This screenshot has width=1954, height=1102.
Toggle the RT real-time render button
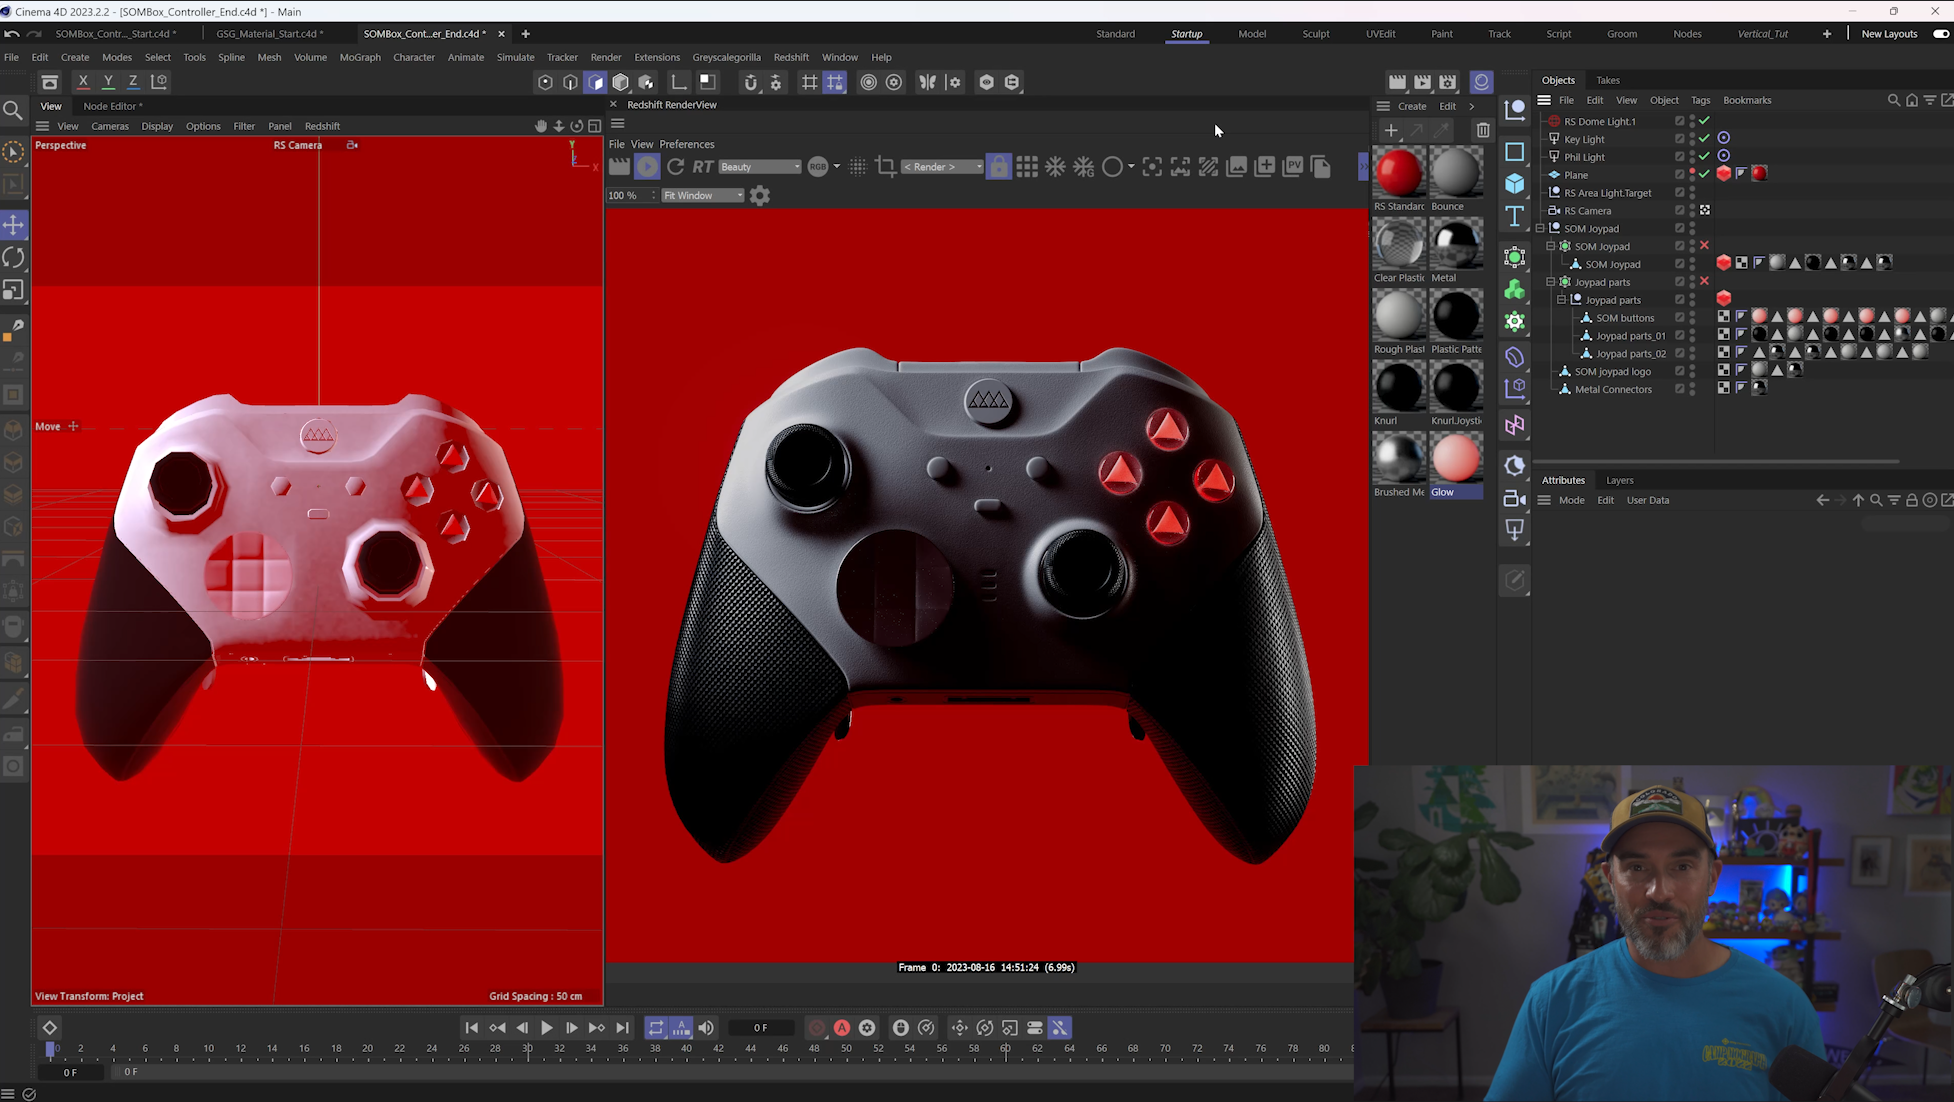(703, 167)
